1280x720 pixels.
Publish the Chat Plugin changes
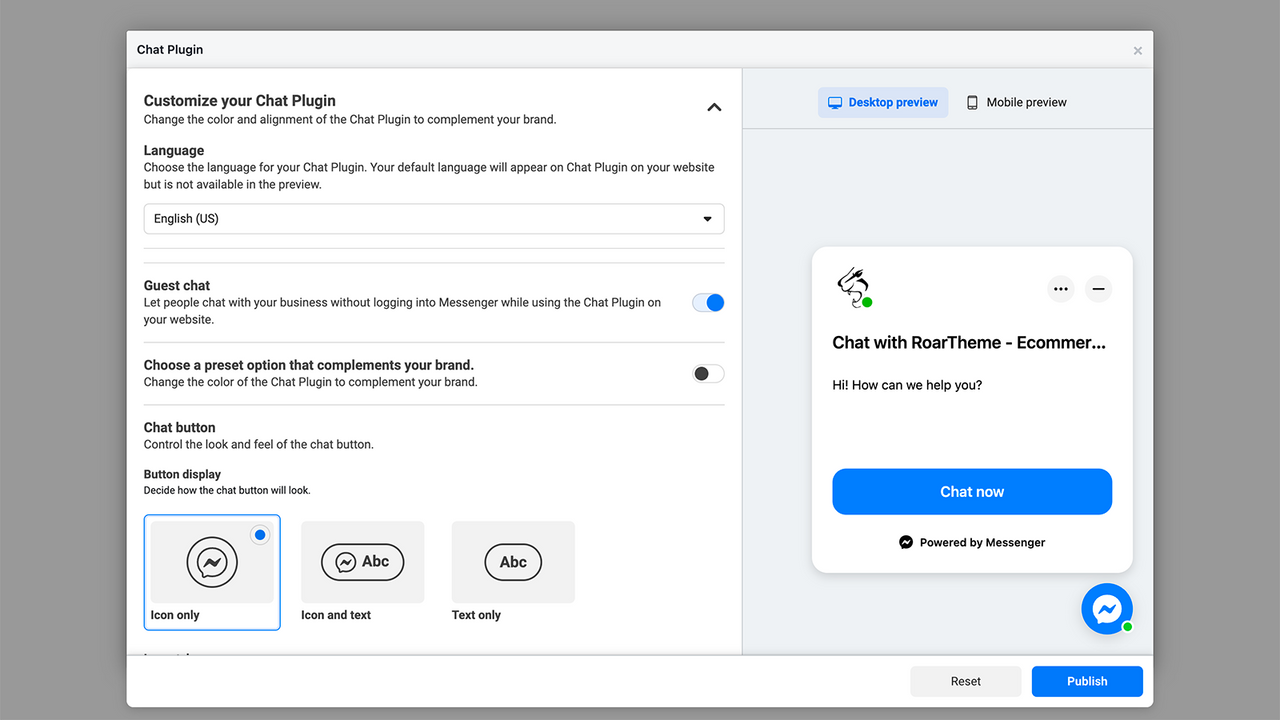tap(1087, 681)
